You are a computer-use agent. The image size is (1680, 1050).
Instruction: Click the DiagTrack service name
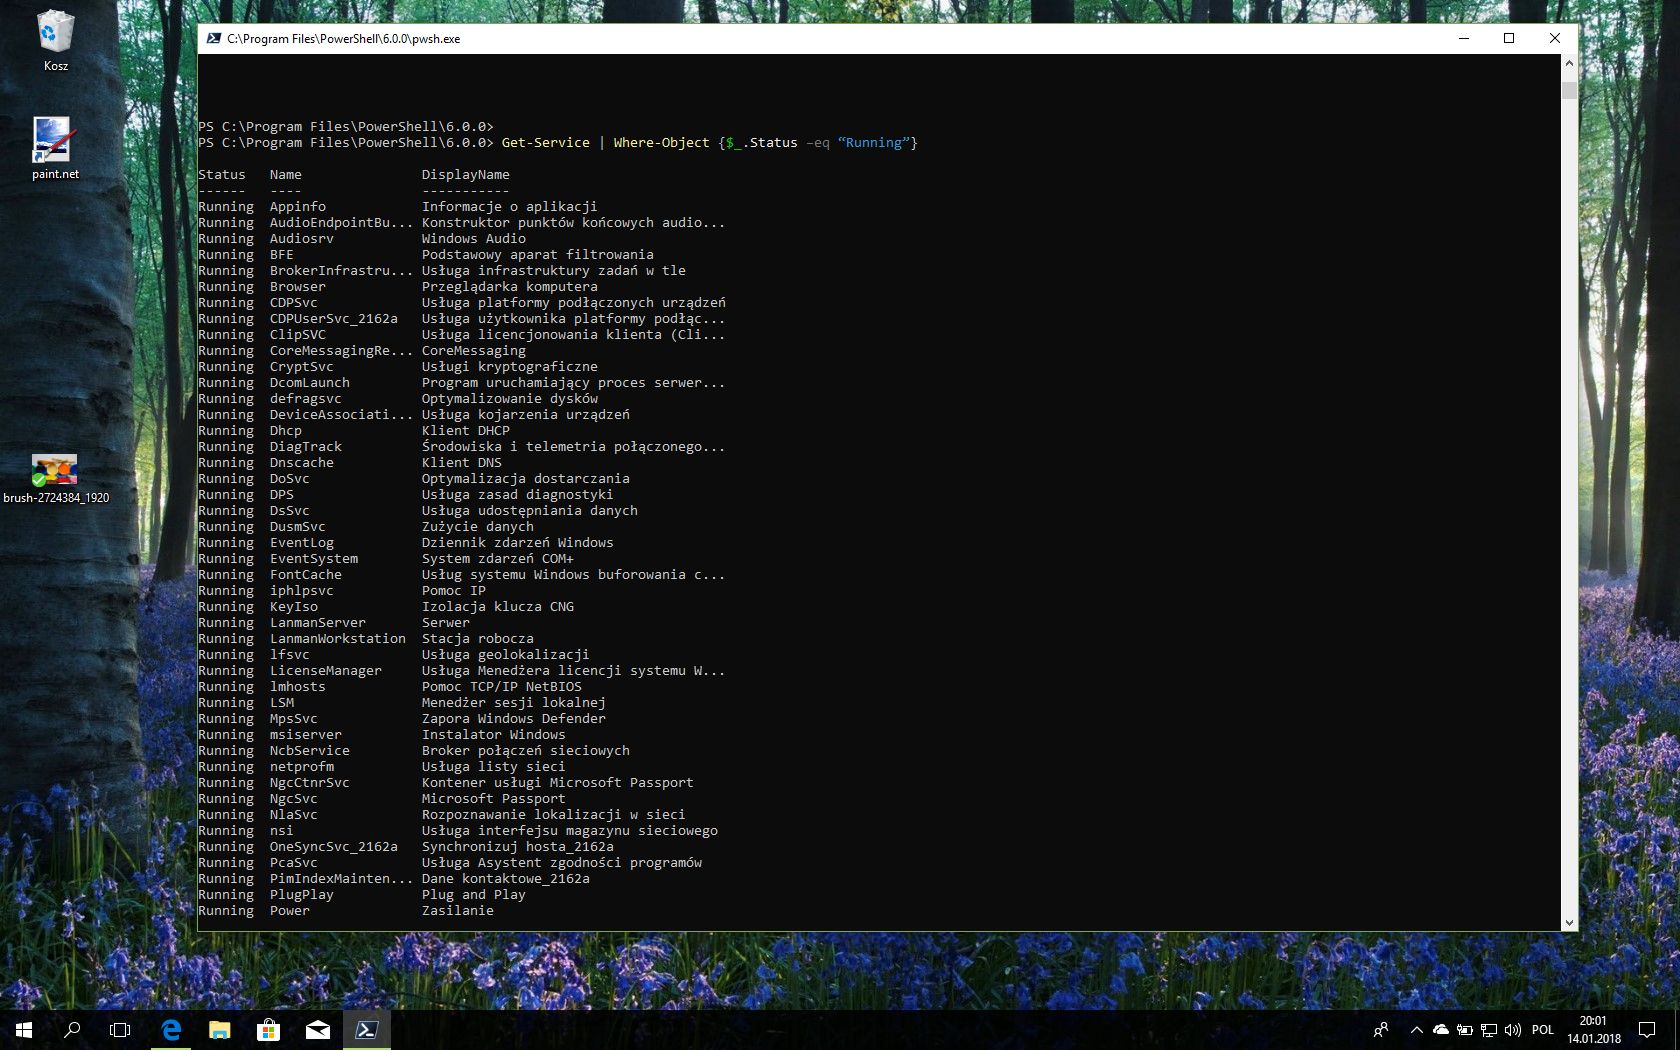click(x=306, y=447)
